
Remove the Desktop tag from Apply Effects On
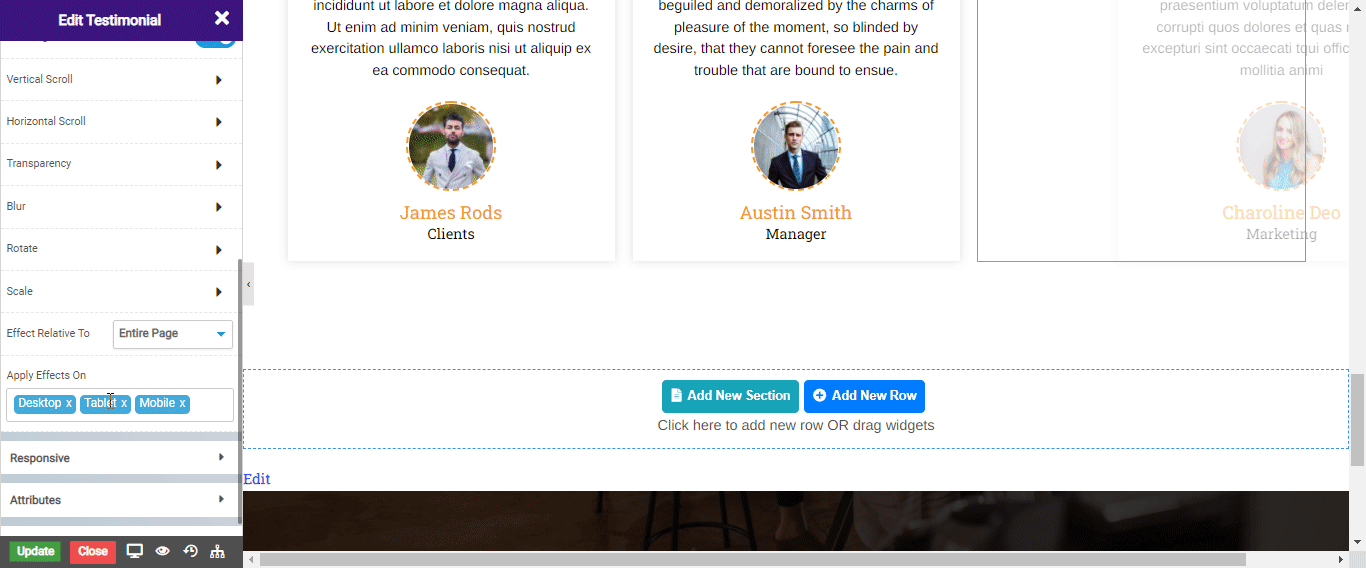[69, 403]
